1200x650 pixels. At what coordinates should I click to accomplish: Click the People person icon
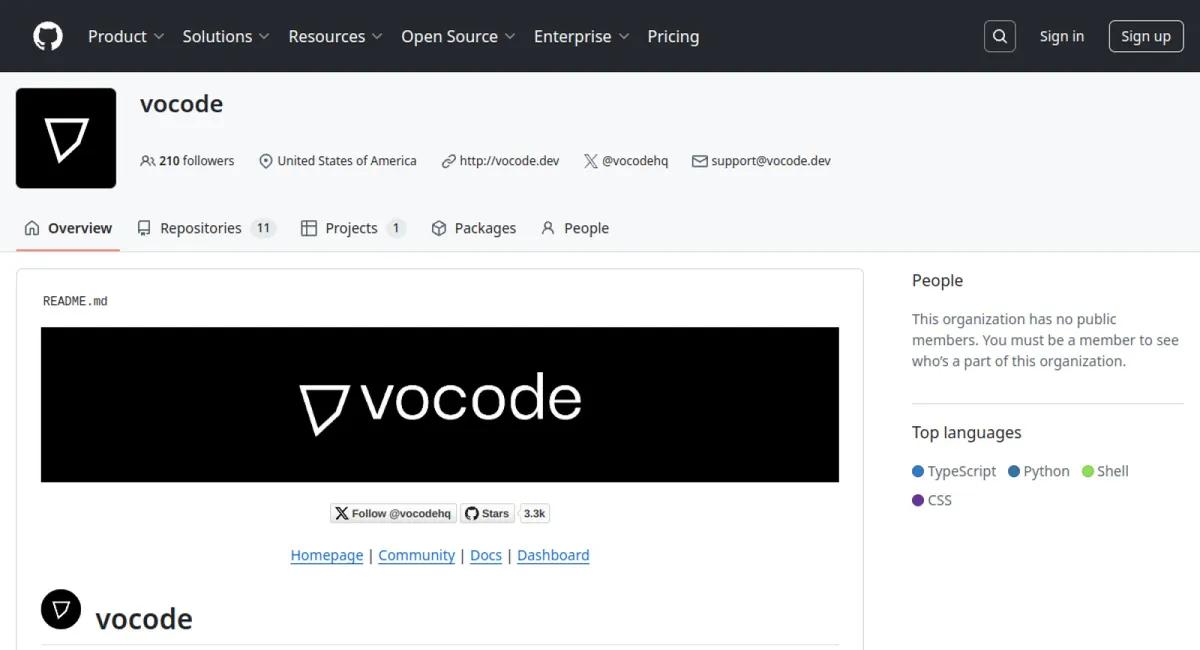coord(548,228)
